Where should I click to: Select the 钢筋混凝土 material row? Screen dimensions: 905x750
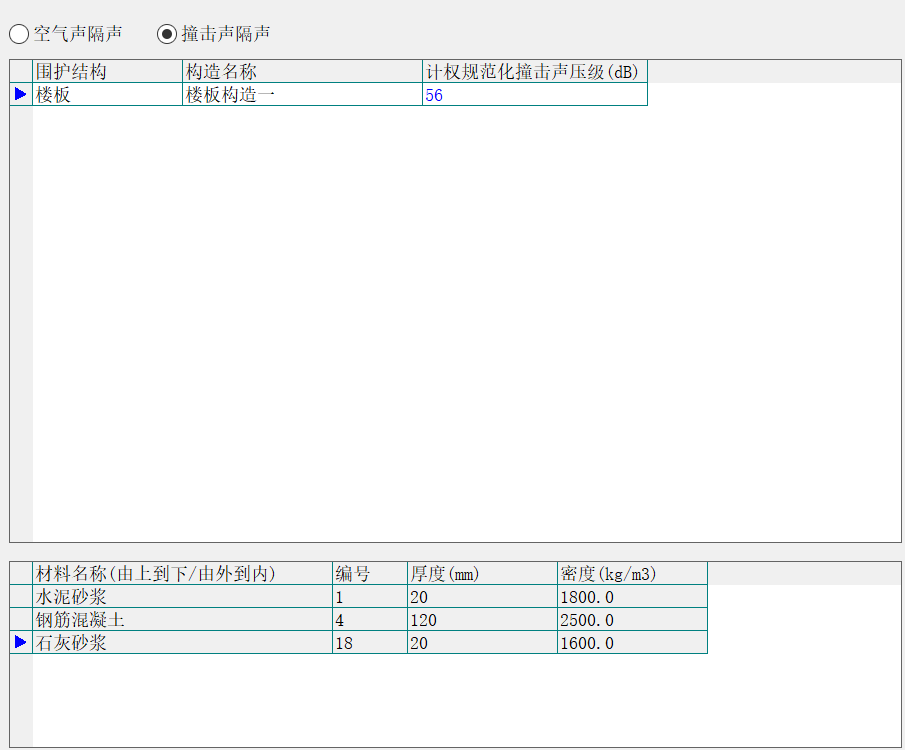[x=182, y=620]
